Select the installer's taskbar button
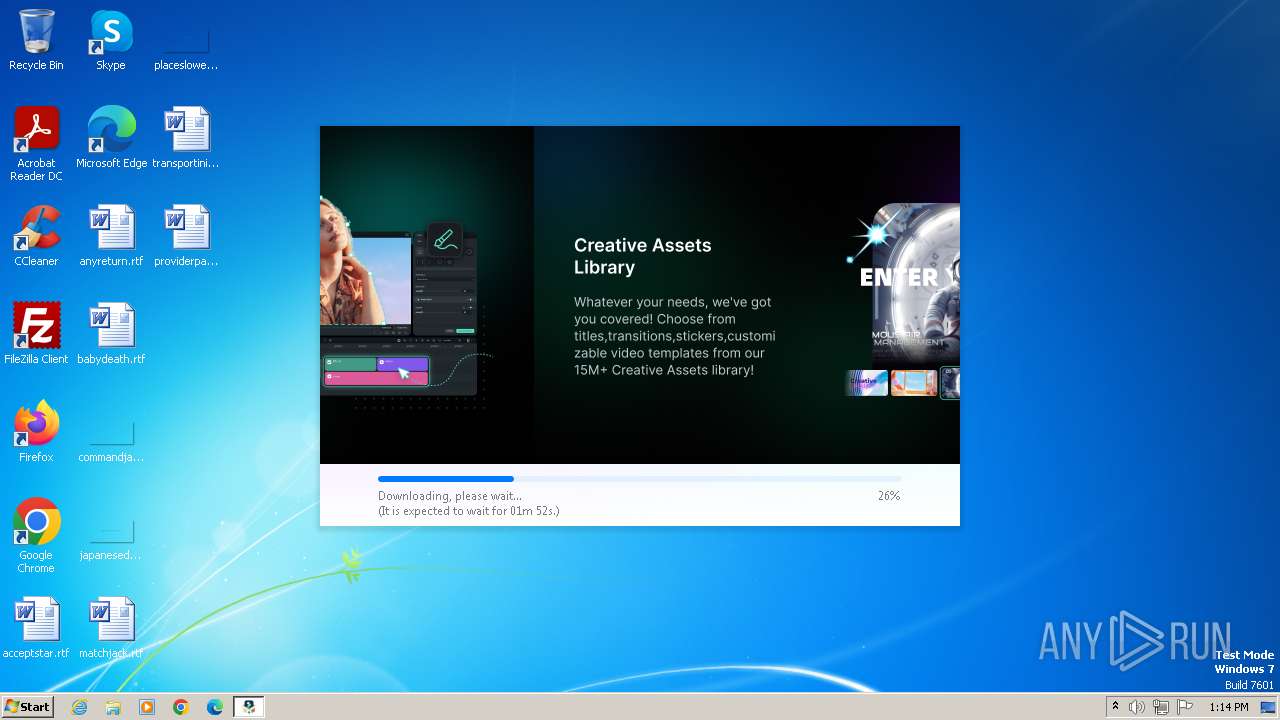The height and width of the screenshot is (720, 1280). tap(248, 707)
